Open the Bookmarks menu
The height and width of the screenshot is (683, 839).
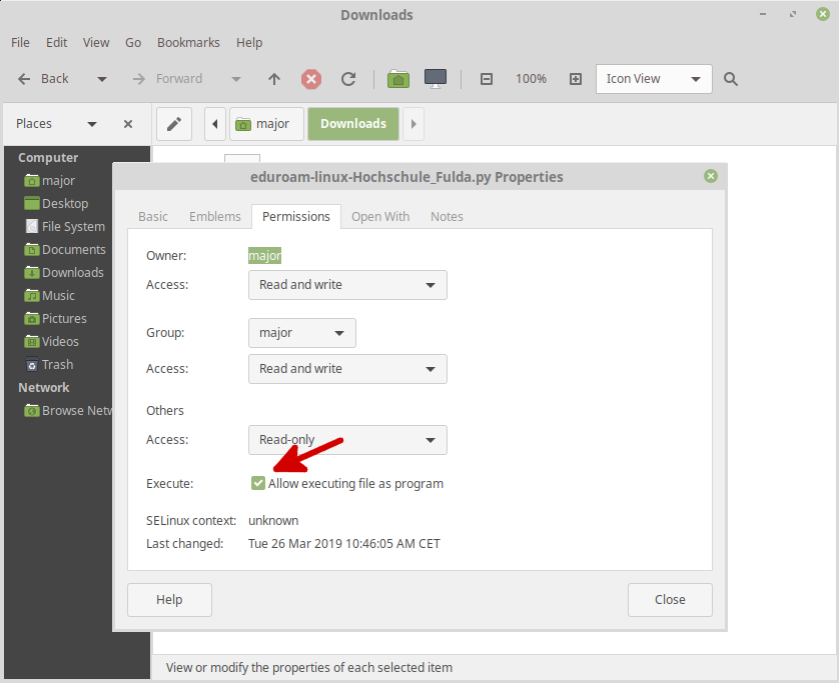click(188, 42)
